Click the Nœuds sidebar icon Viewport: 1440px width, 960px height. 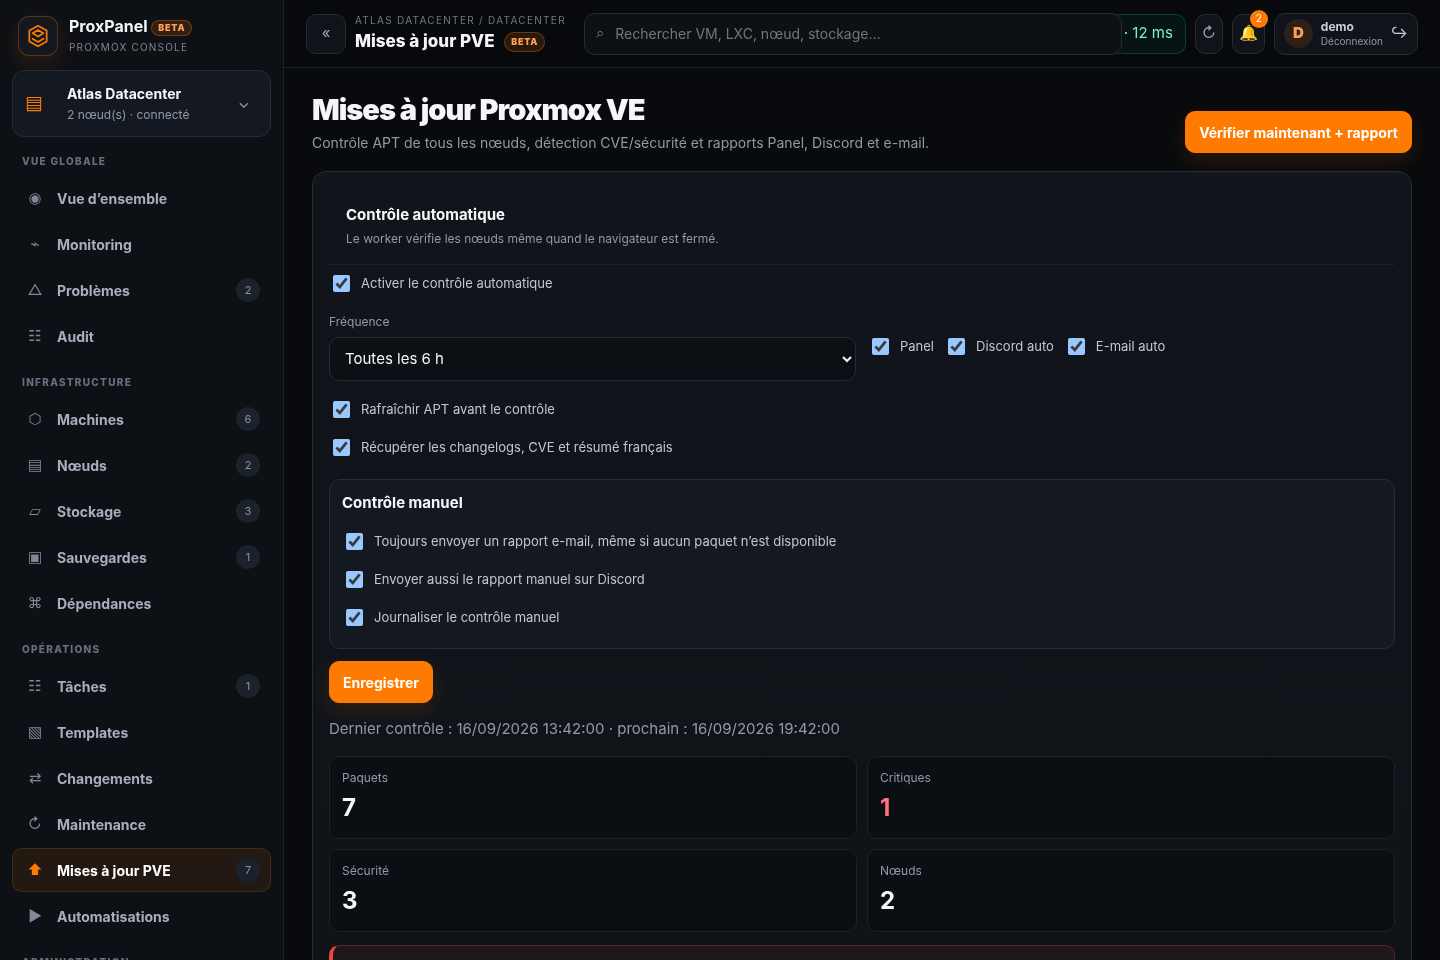35,466
